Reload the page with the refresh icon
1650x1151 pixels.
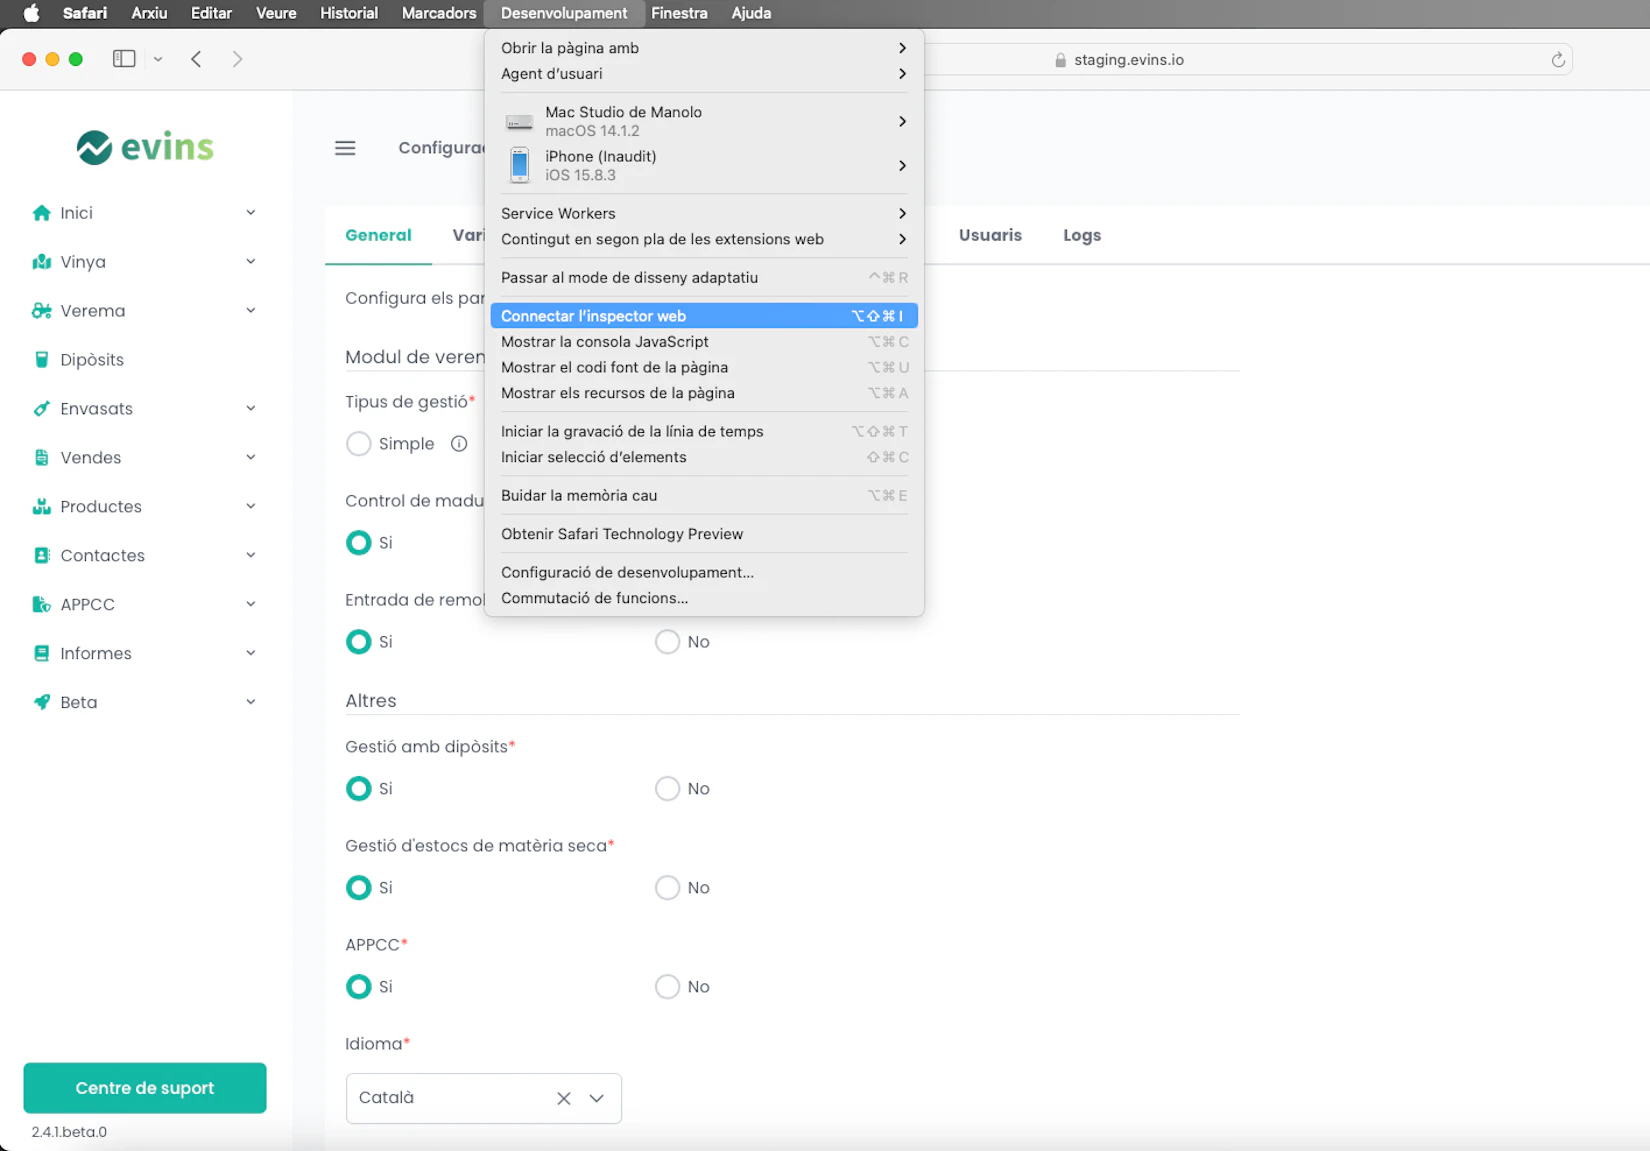pyautogui.click(x=1557, y=60)
